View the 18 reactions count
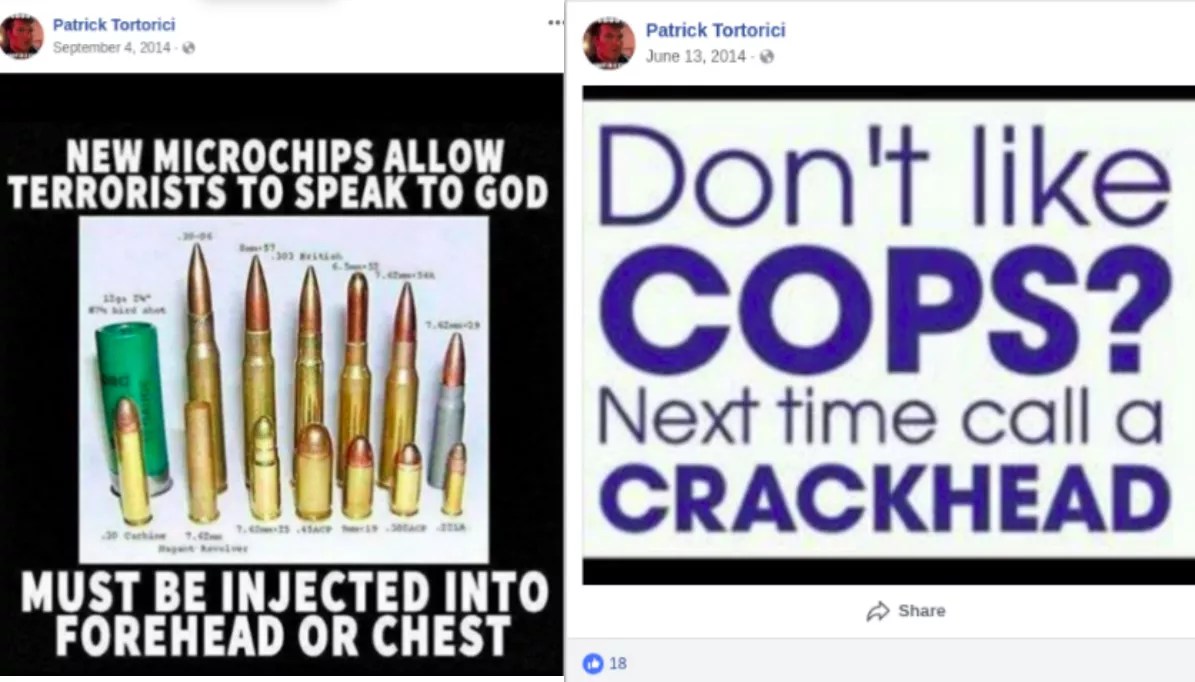 tap(618, 664)
